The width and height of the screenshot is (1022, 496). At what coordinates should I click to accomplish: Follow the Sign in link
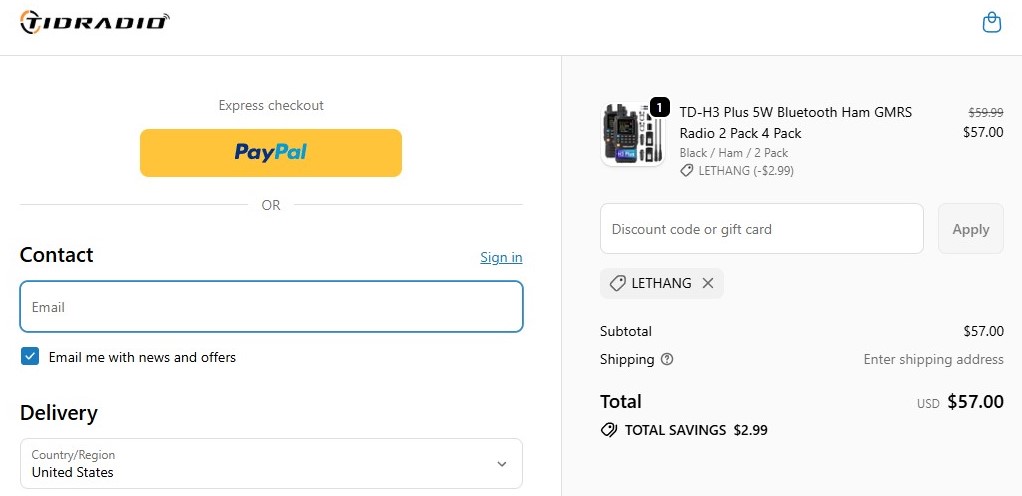[x=501, y=257]
